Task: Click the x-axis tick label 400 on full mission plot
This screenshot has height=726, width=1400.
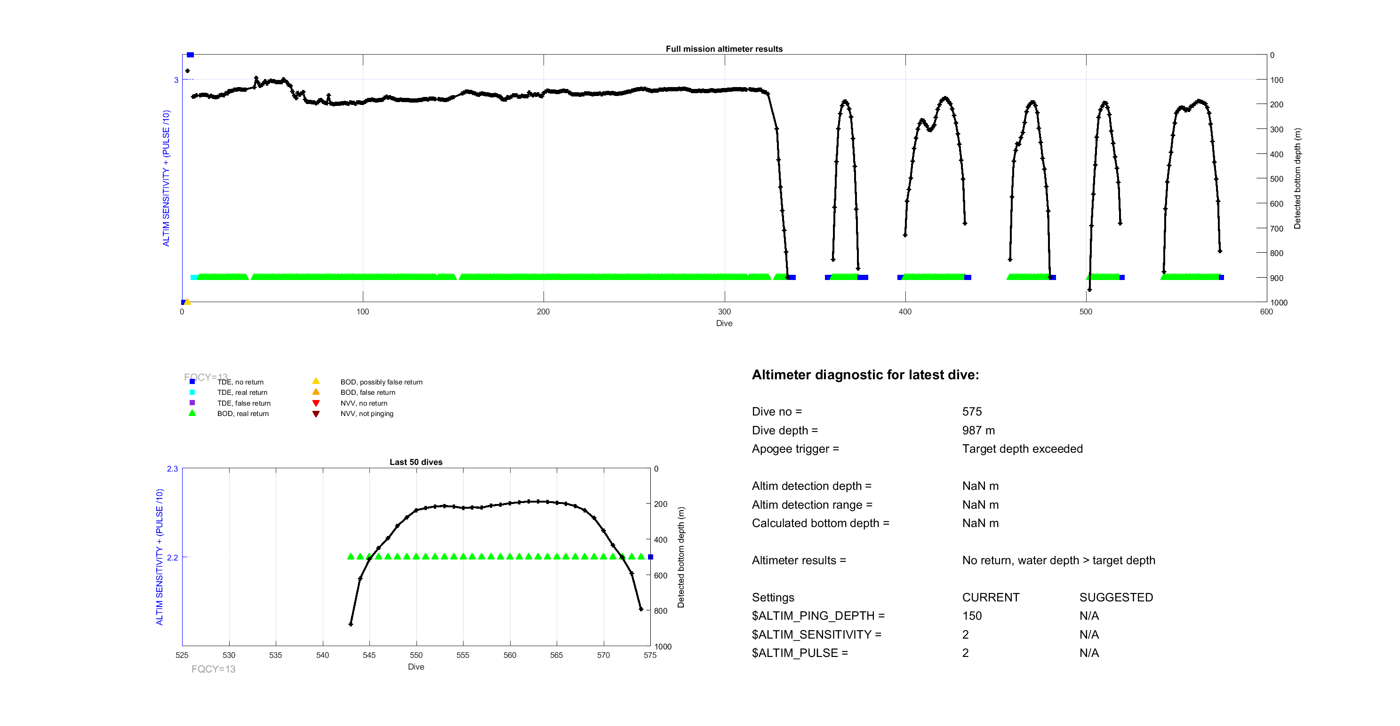Action: pyautogui.click(x=905, y=312)
